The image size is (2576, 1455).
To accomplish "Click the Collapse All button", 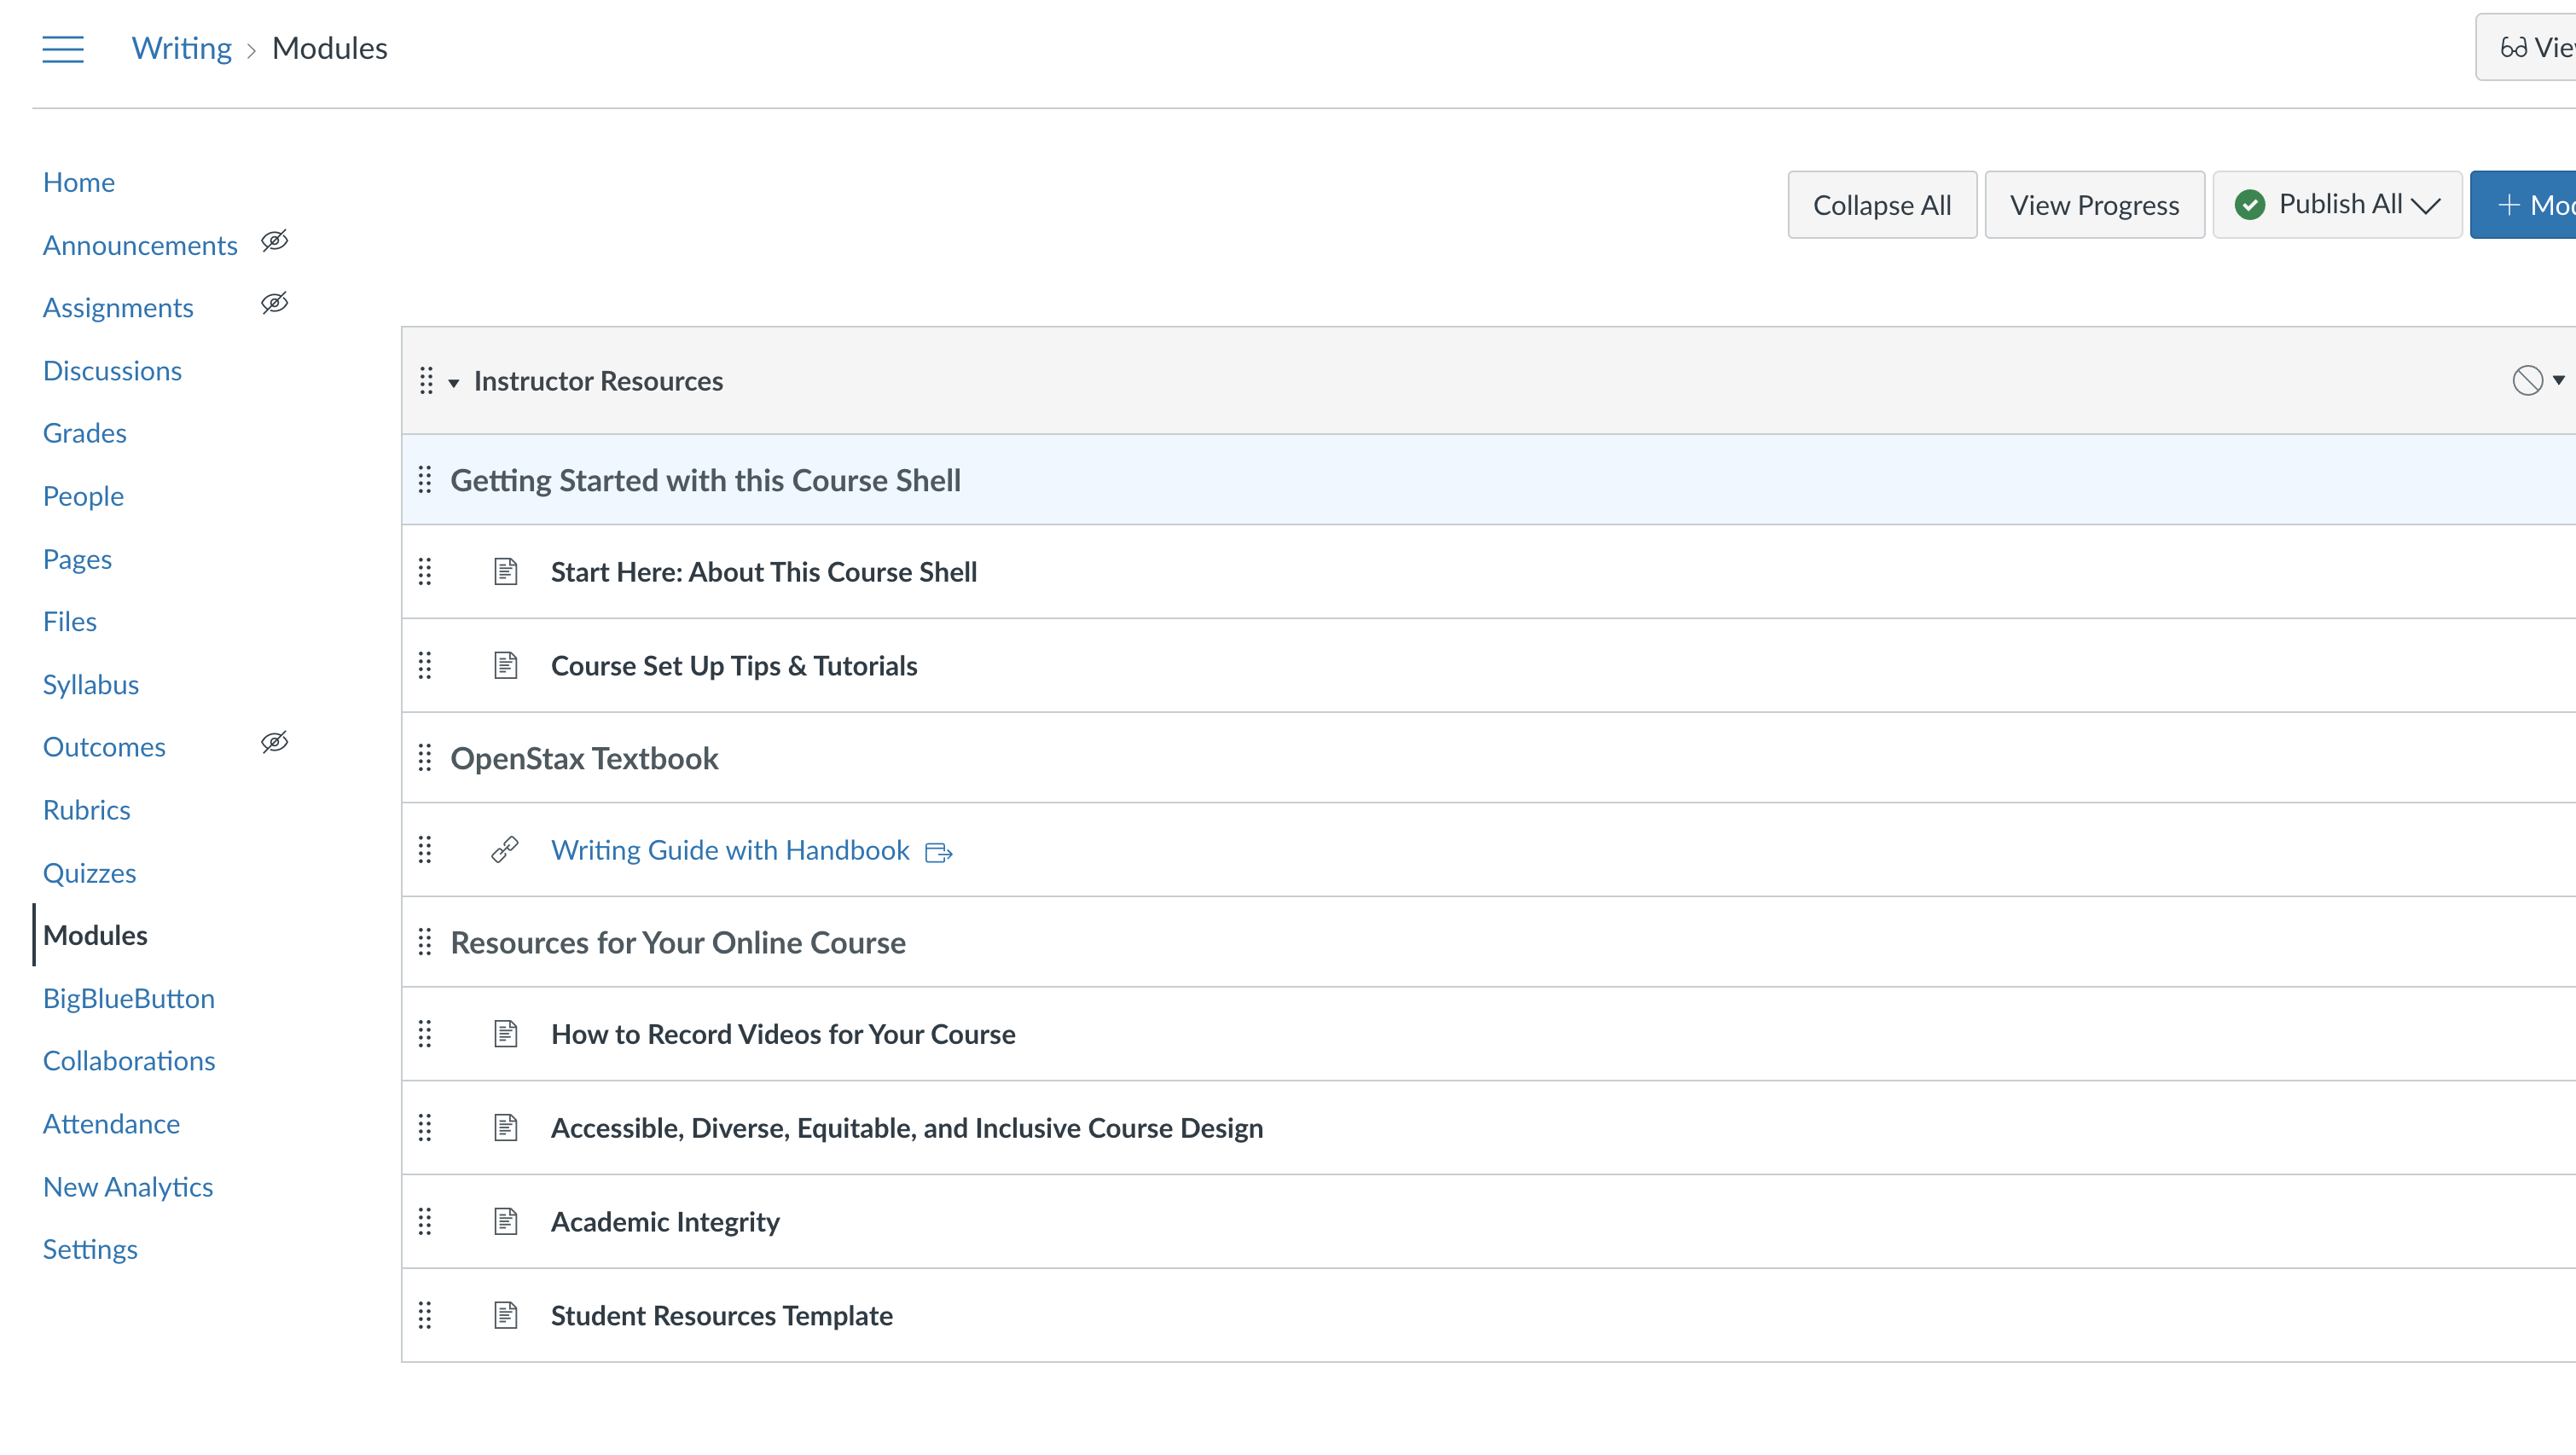I will coord(1882,205).
